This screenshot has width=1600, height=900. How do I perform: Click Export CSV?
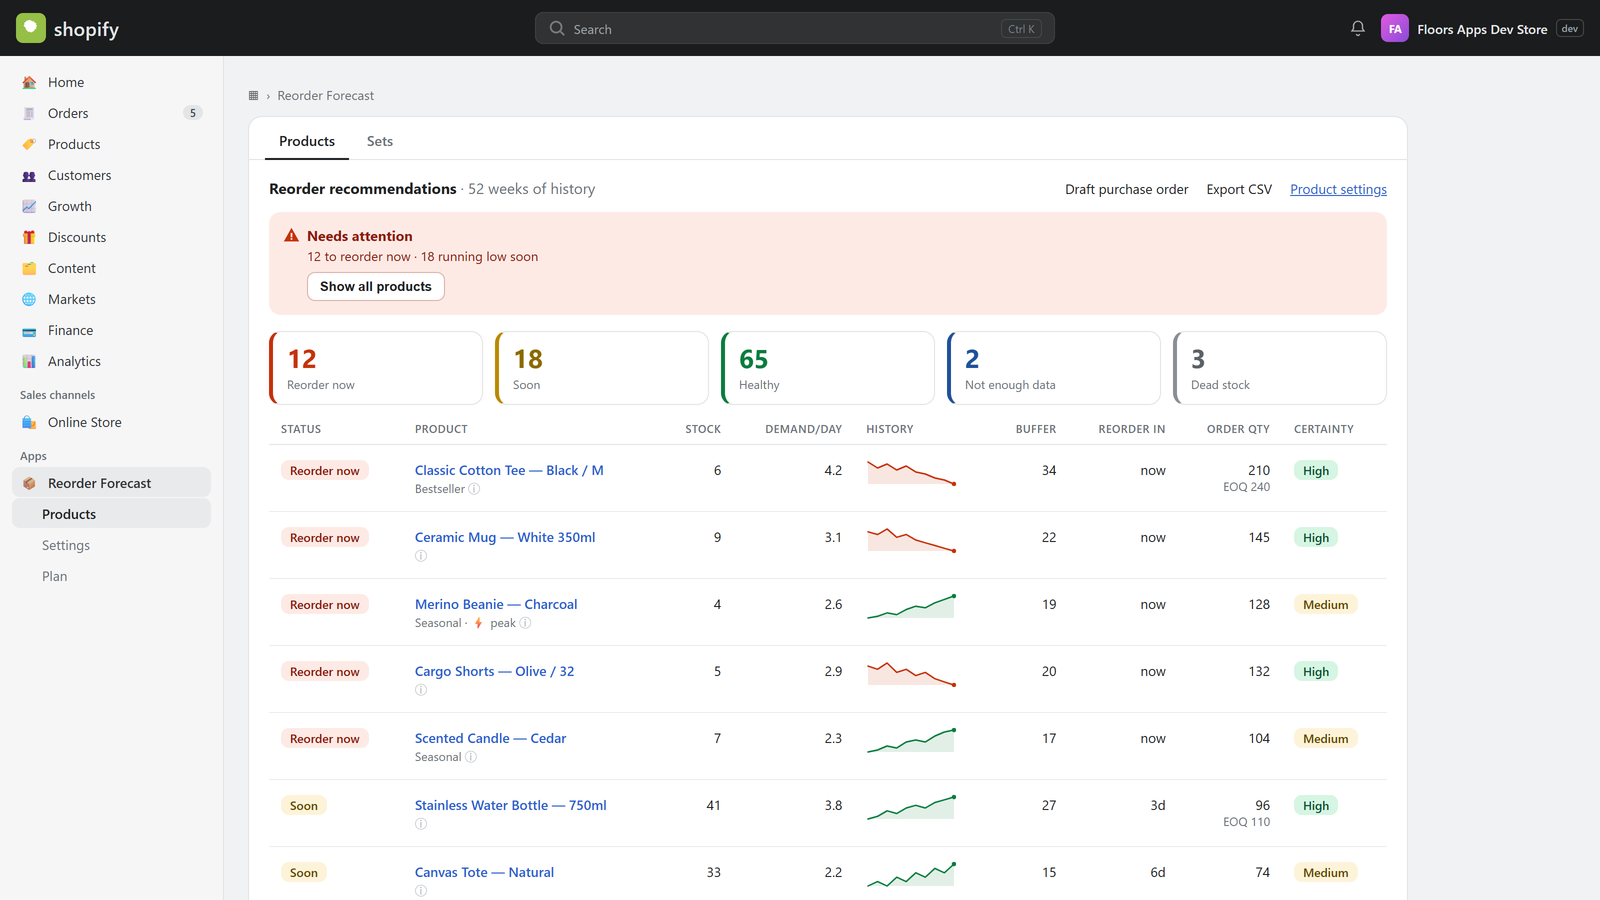tap(1239, 189)
